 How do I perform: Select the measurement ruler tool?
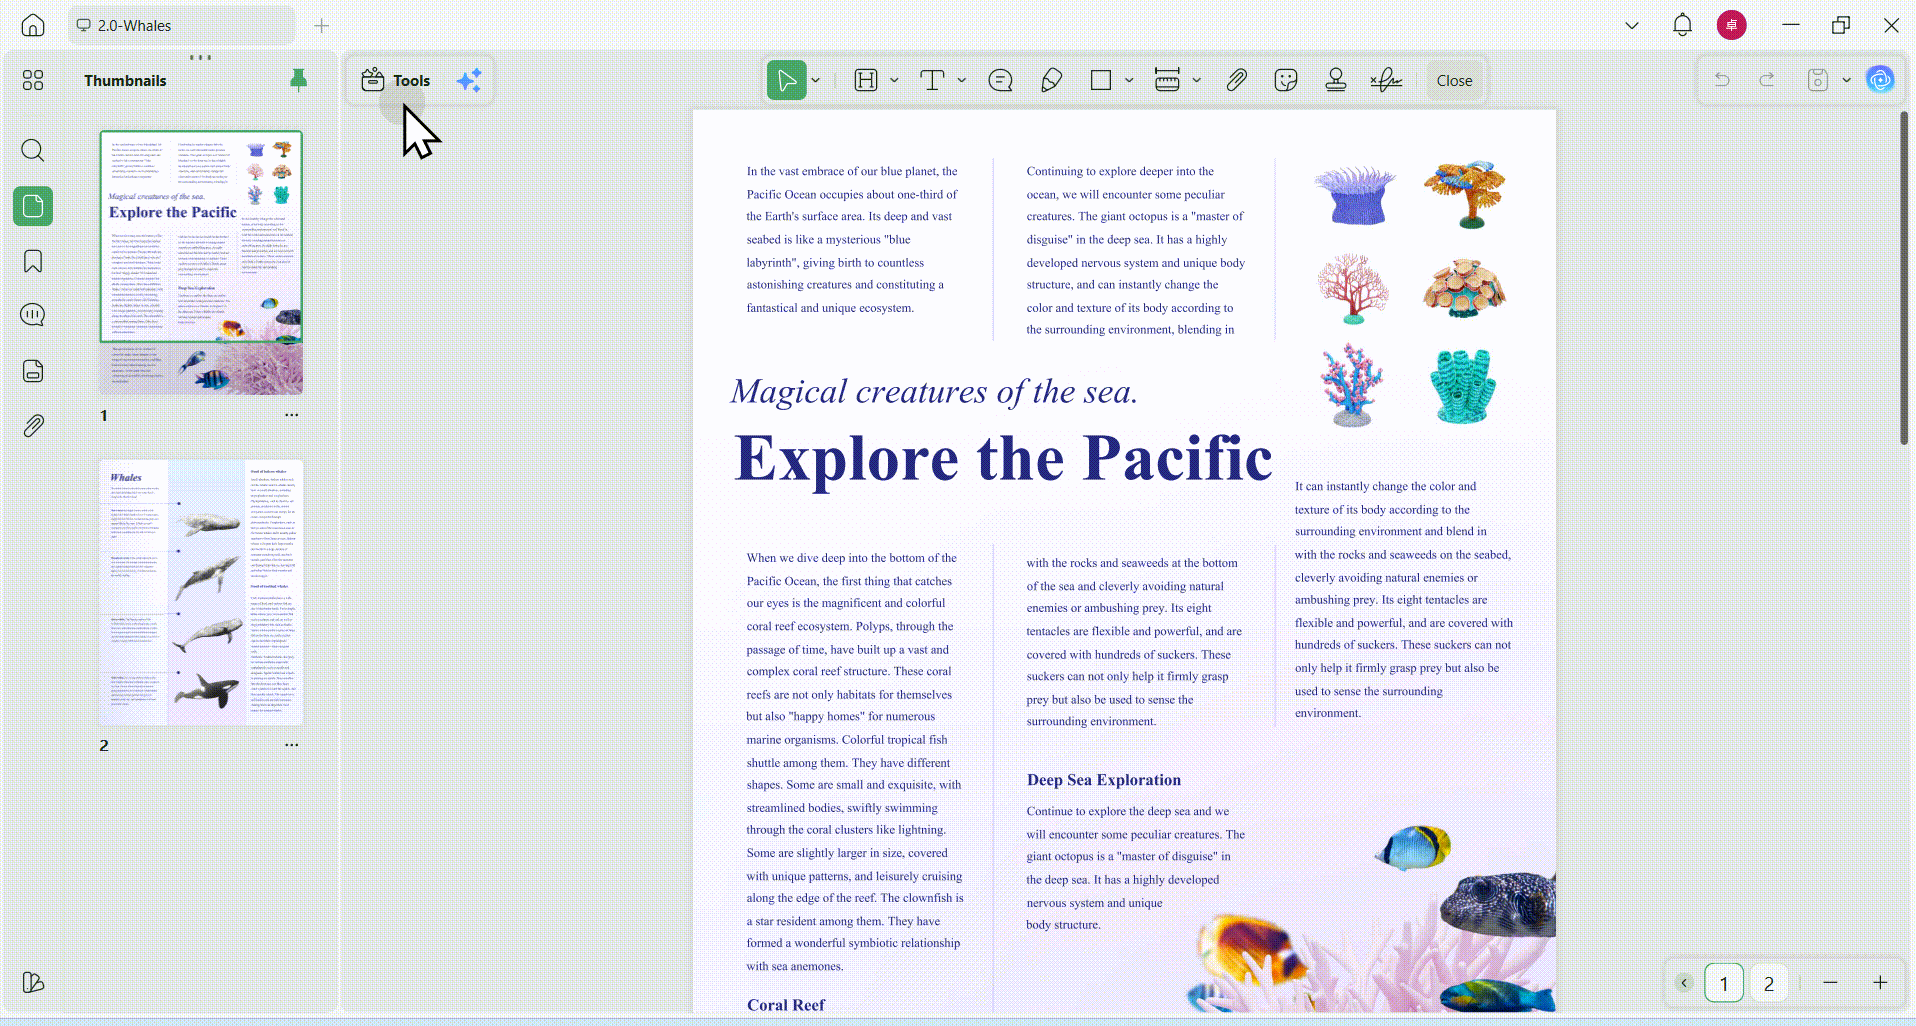[x=1167, y=80]
